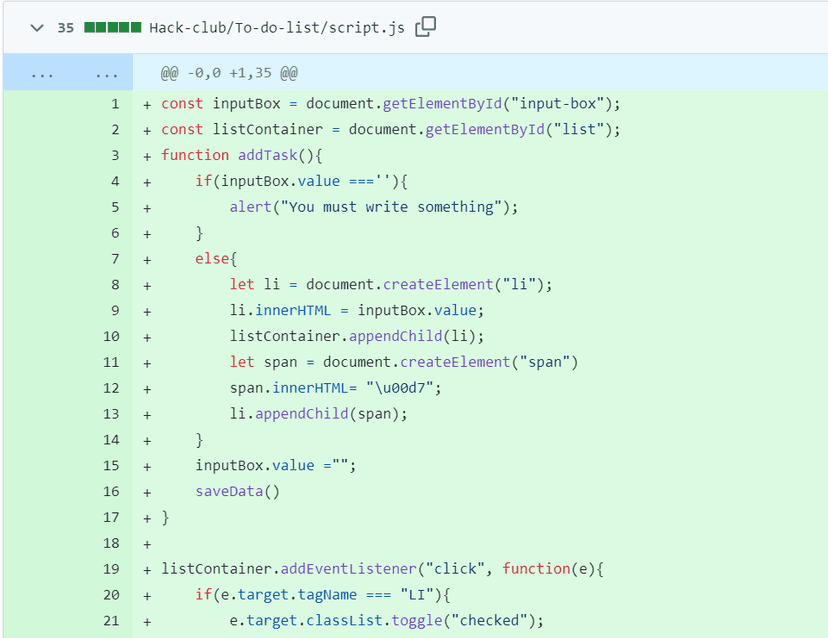Expand hidden lines via right ellipsis cell
This screenshot has width=828, height=638.
point(106,73)
